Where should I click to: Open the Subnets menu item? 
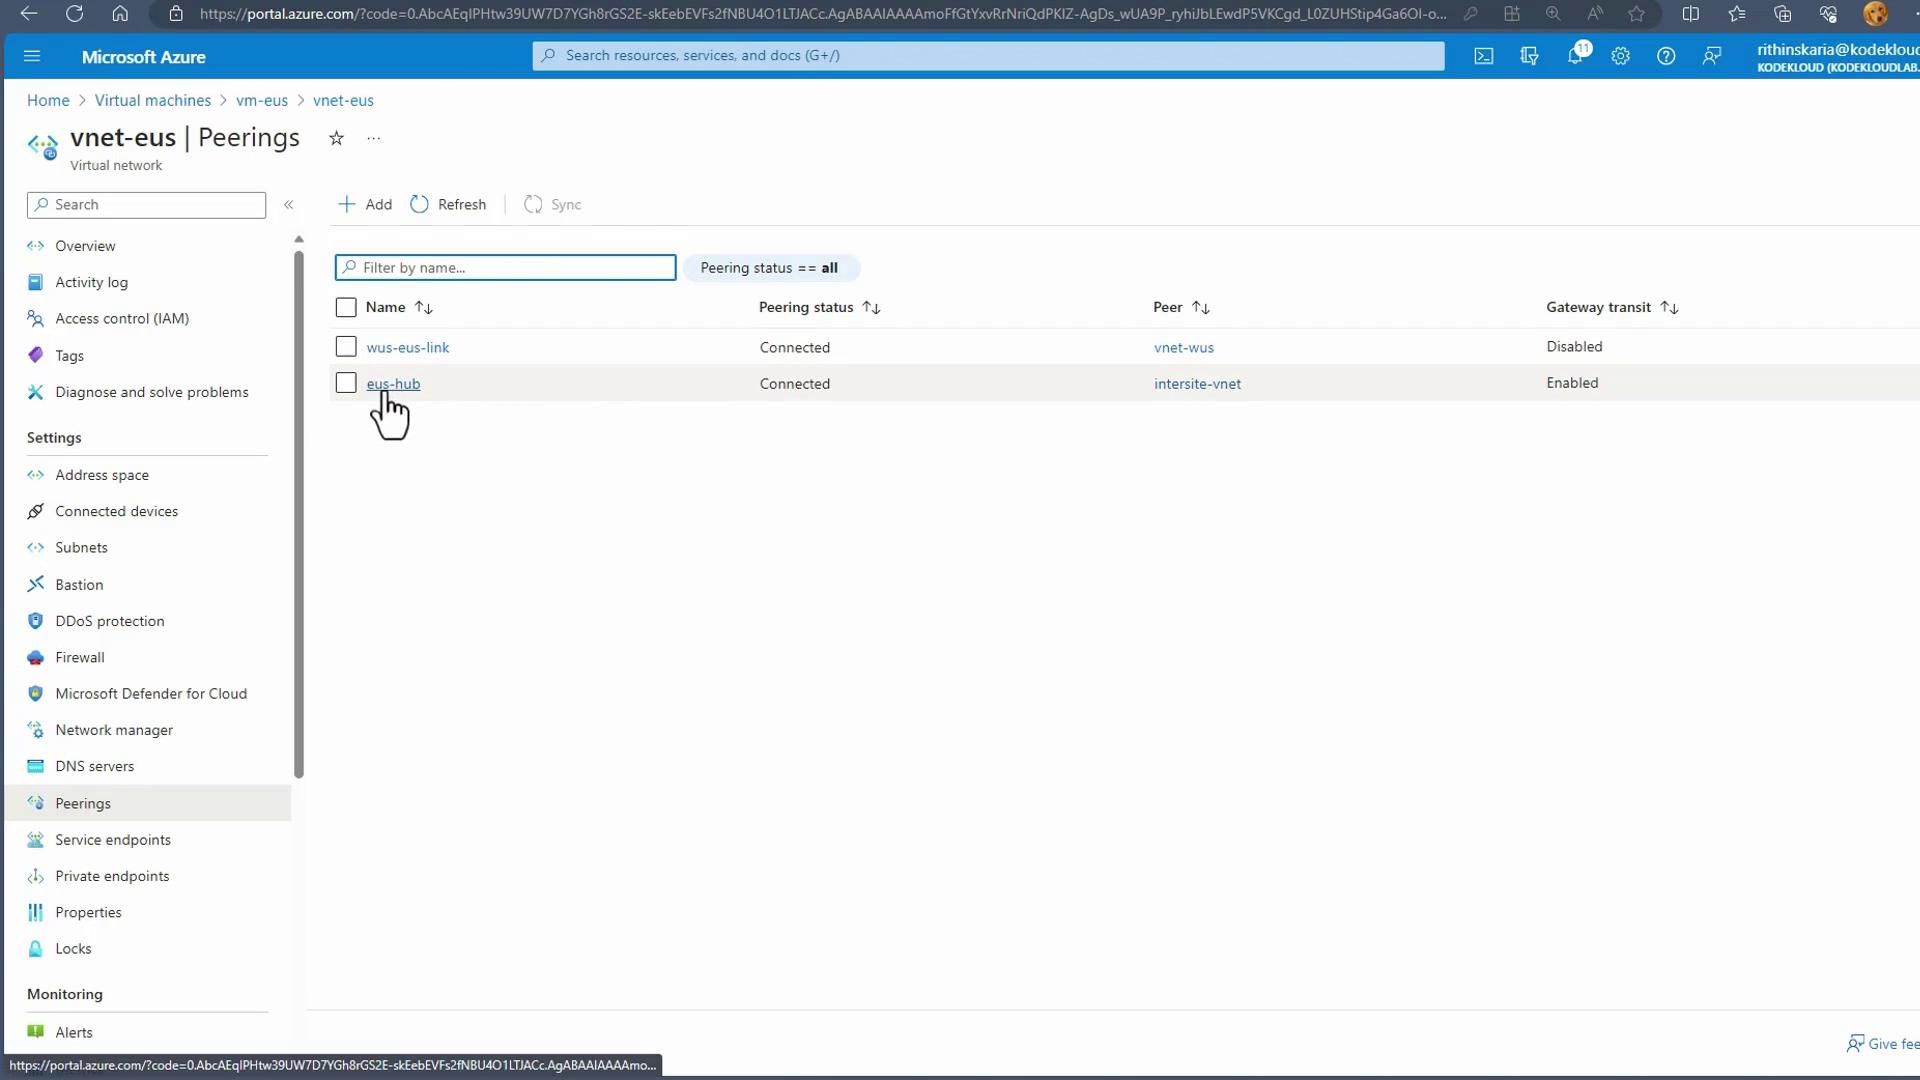click(x=81, y=548)
